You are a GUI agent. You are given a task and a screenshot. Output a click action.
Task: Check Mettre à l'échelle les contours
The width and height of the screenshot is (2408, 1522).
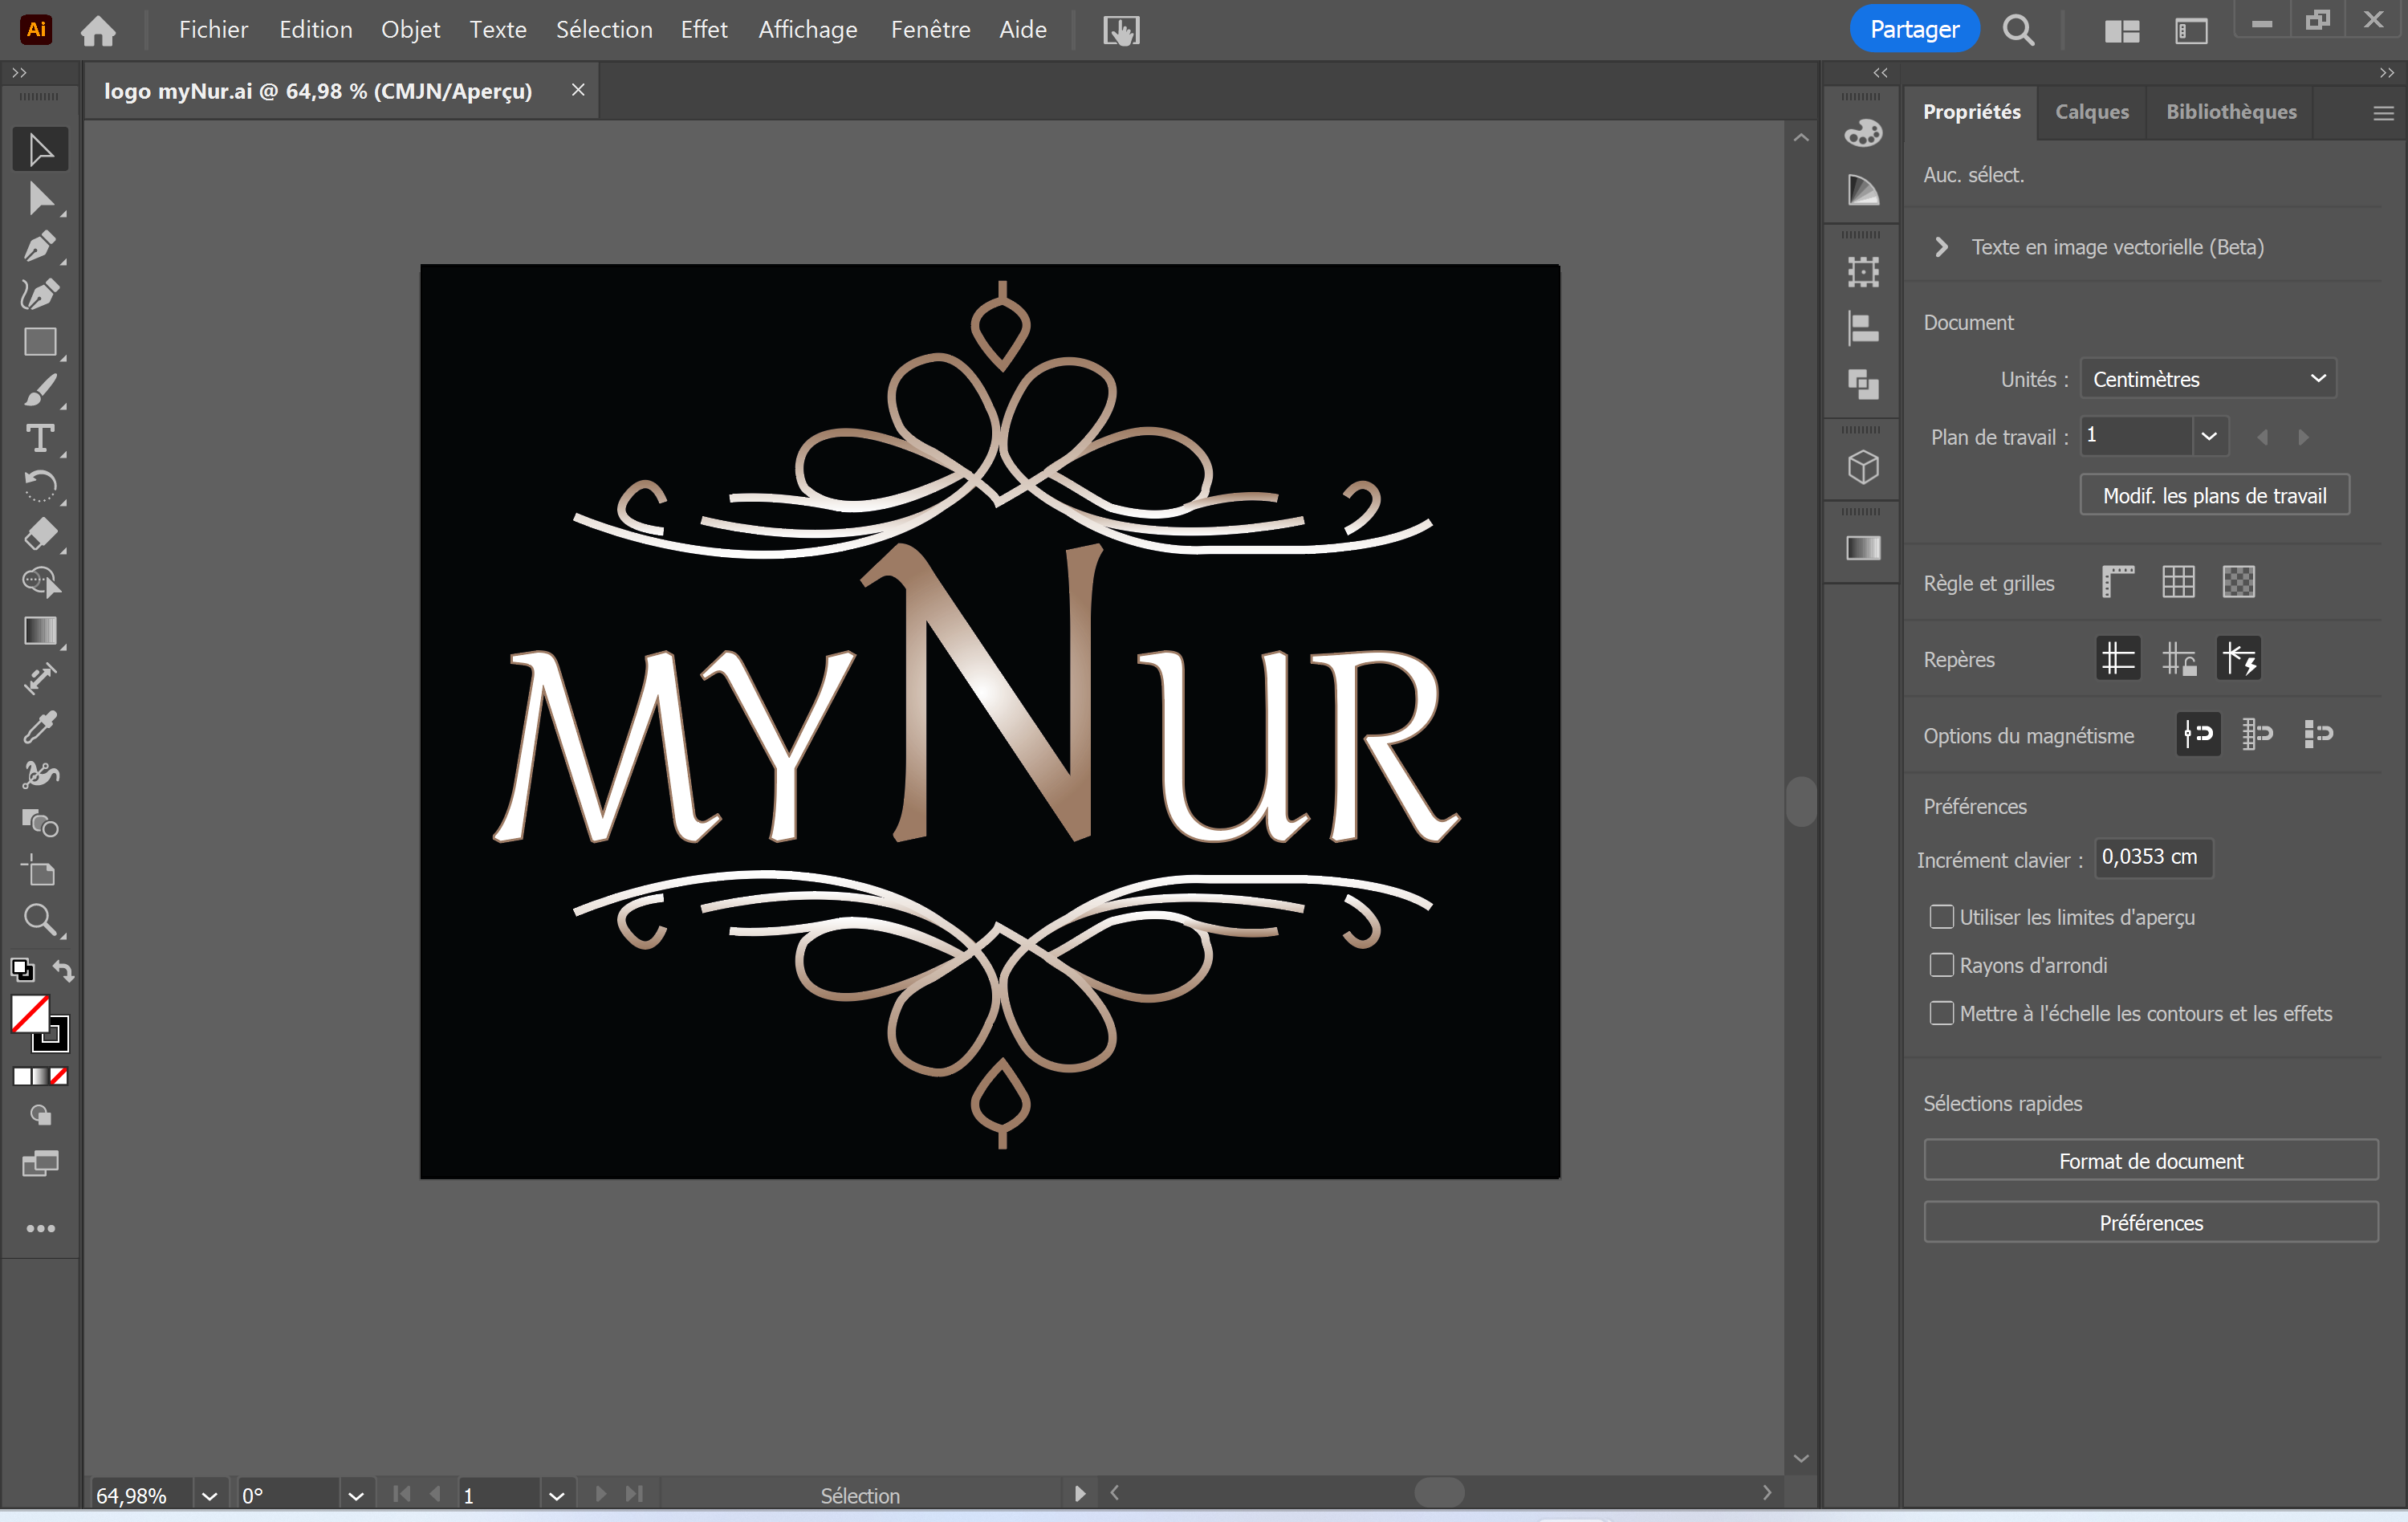coord(1941,1013)
